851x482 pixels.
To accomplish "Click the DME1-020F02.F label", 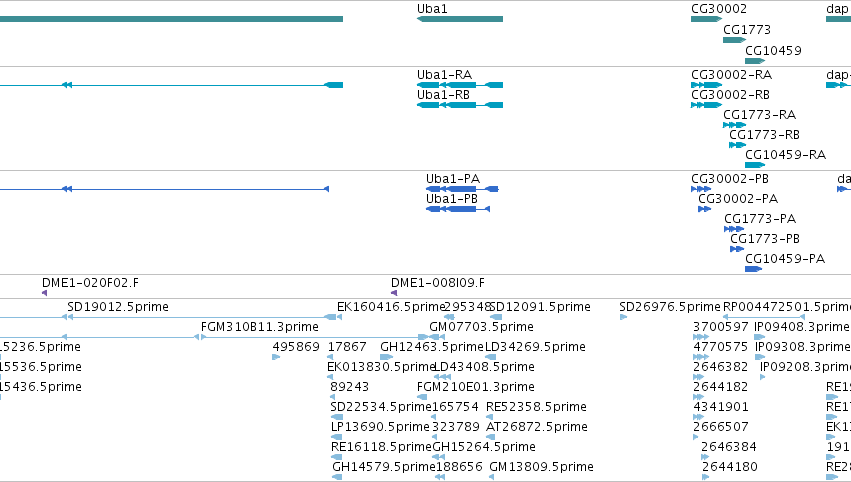I will point(90,283).
